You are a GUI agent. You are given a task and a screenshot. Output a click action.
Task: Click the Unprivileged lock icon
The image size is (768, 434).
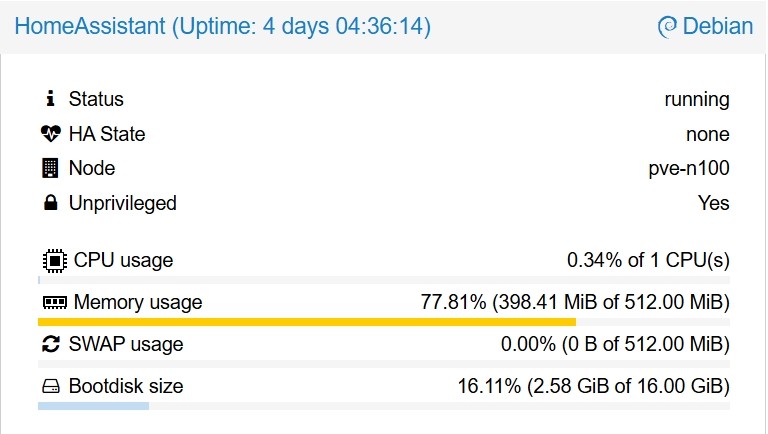51,203
